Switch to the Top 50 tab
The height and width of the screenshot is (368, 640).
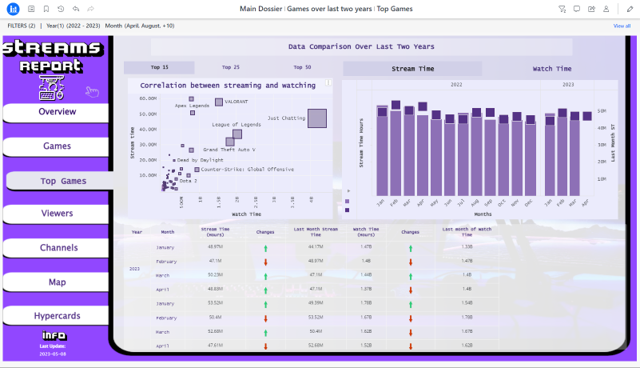click(x=302, y=67)
